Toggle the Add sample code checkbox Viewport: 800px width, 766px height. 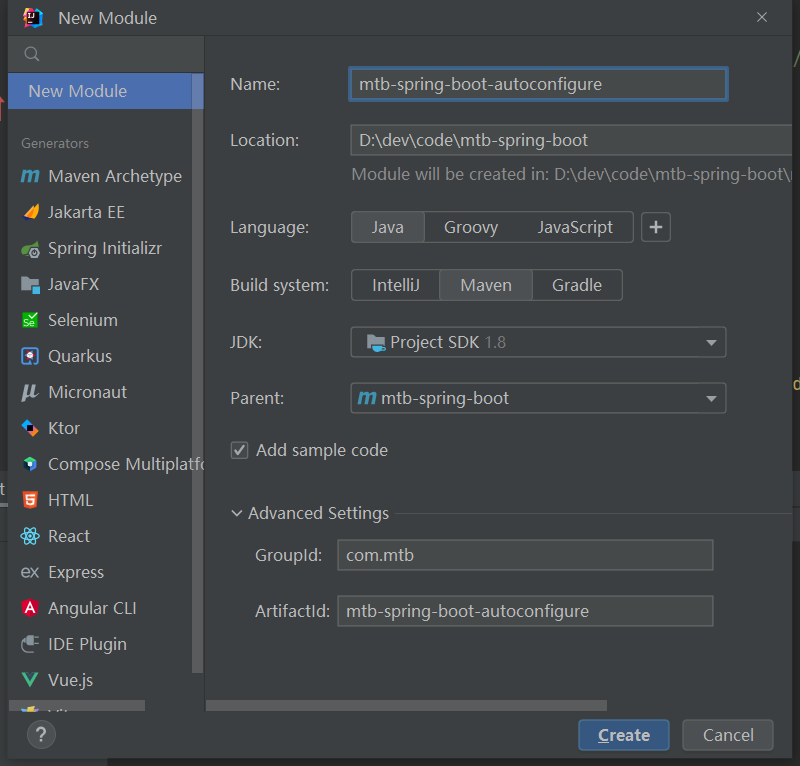tap(239, 450)
